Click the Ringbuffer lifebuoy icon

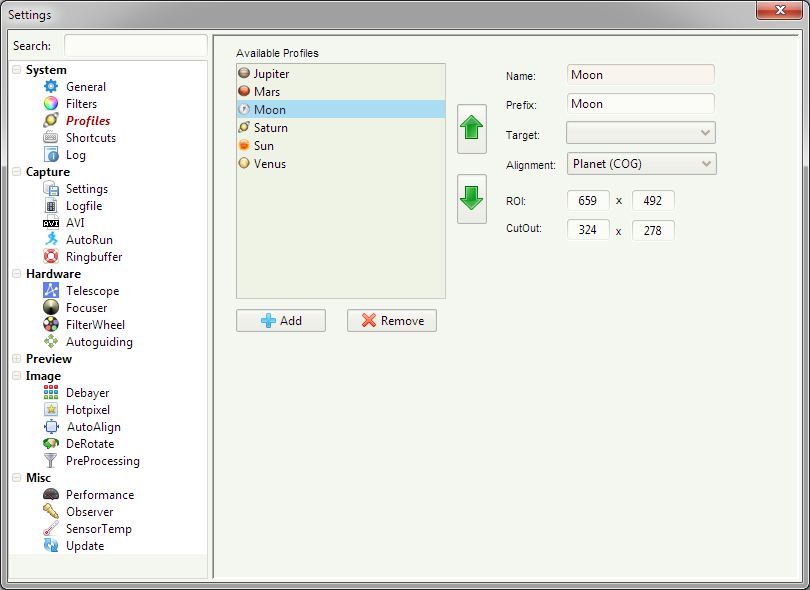pos(51,256)
